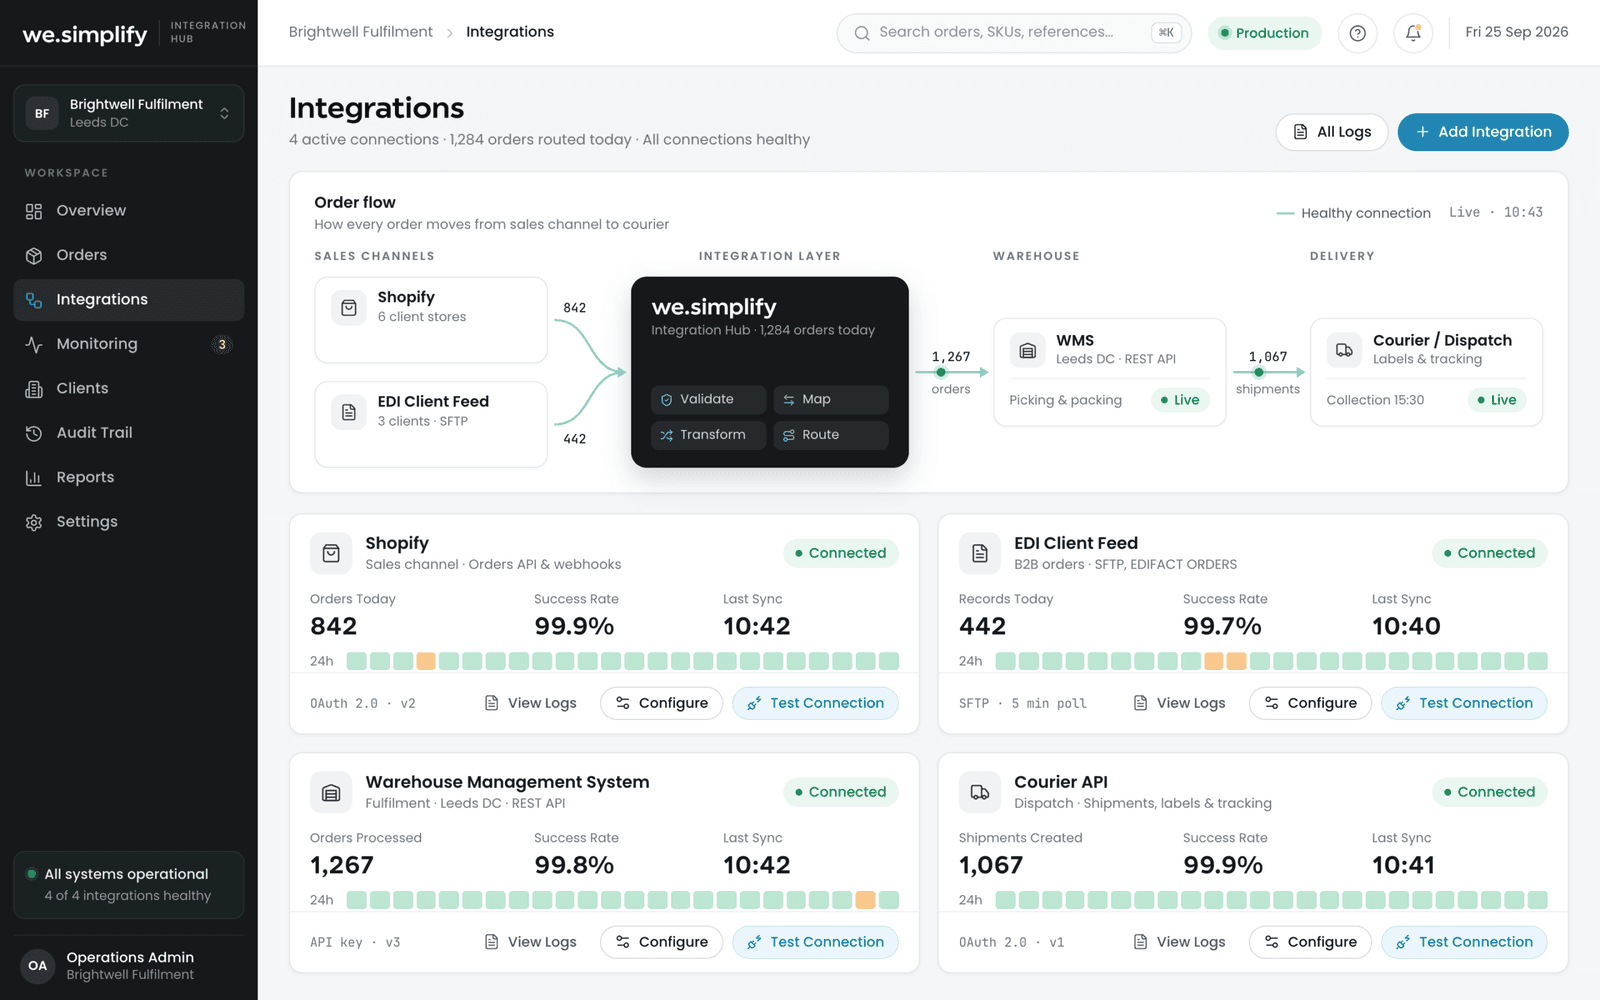The image size is (1600, 1000).
Task: Click the orange segment in Shopify 24h bar
Action: [x=426, y=661]
